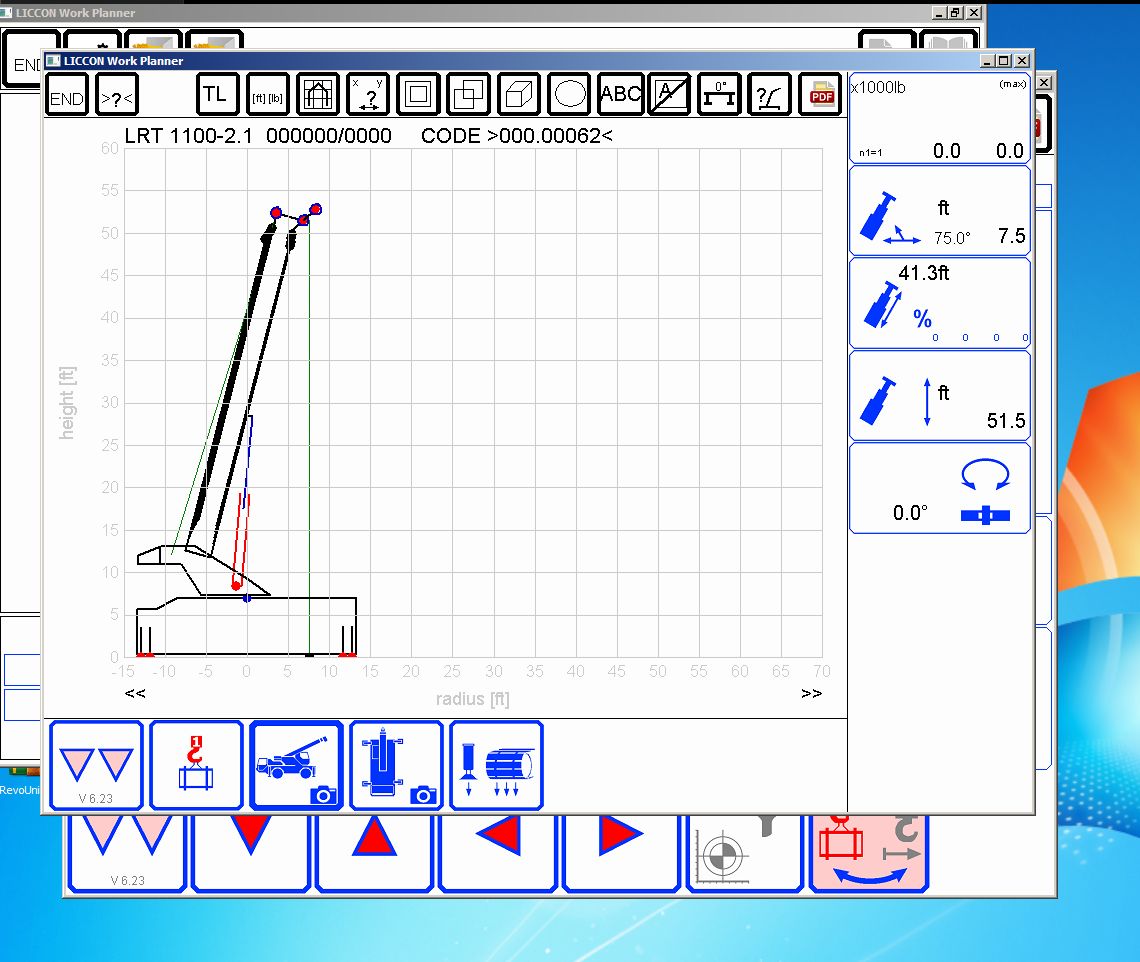This screenshot has width=1140, height=962.
Task: Click the mobile crane camera view icon
Action: [296, 766]
